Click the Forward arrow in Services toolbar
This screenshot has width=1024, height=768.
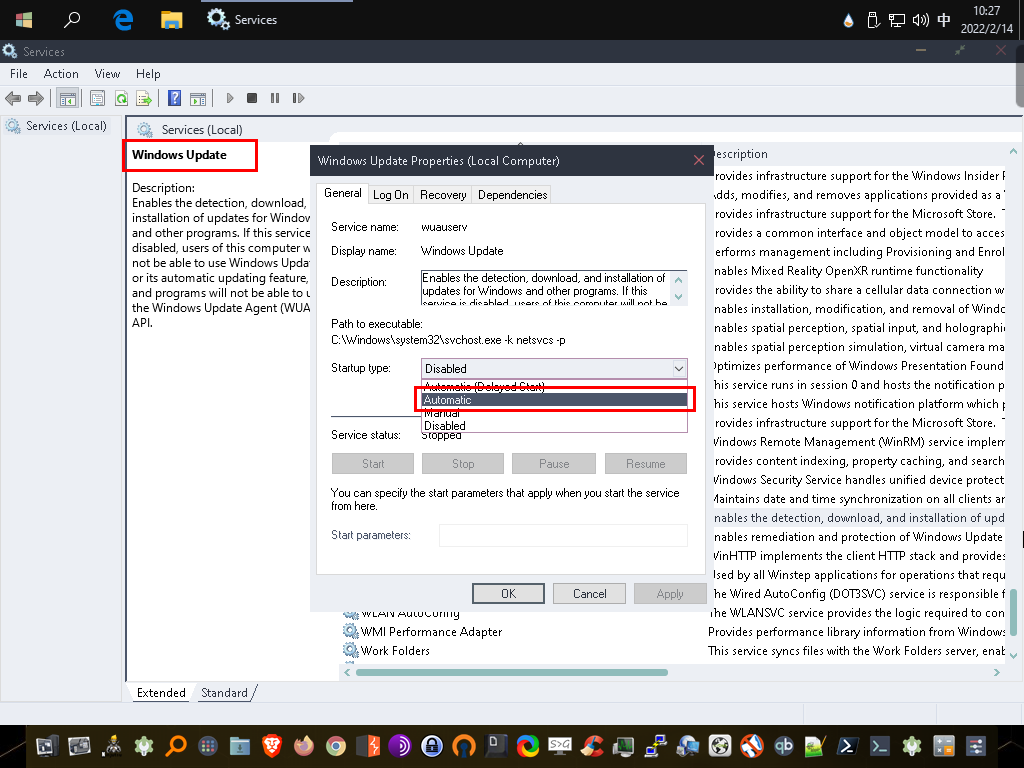click(36, 99)
